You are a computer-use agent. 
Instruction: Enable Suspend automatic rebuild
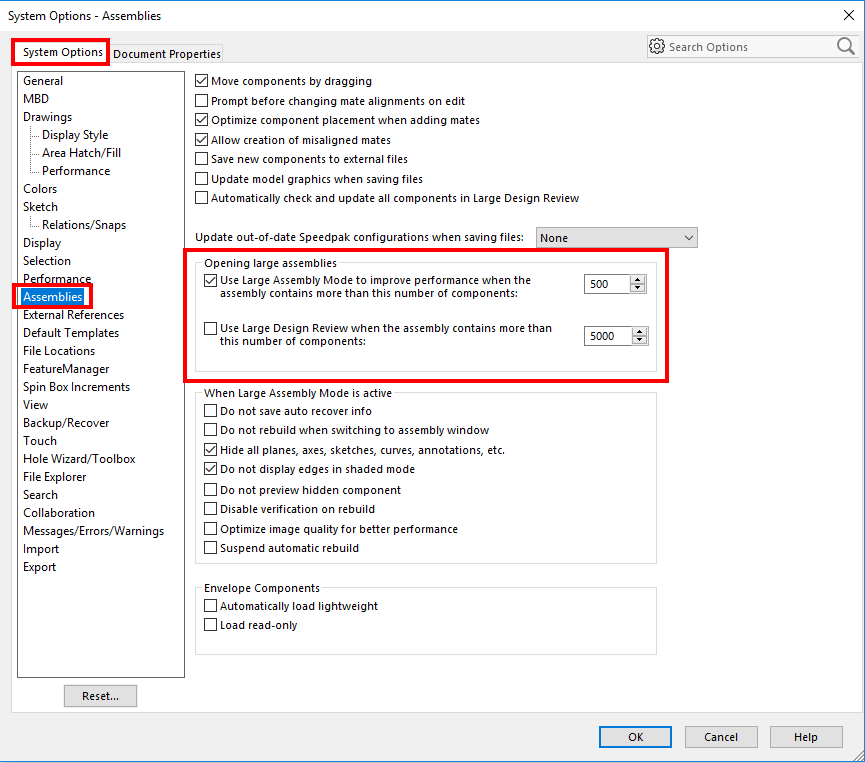210,548
